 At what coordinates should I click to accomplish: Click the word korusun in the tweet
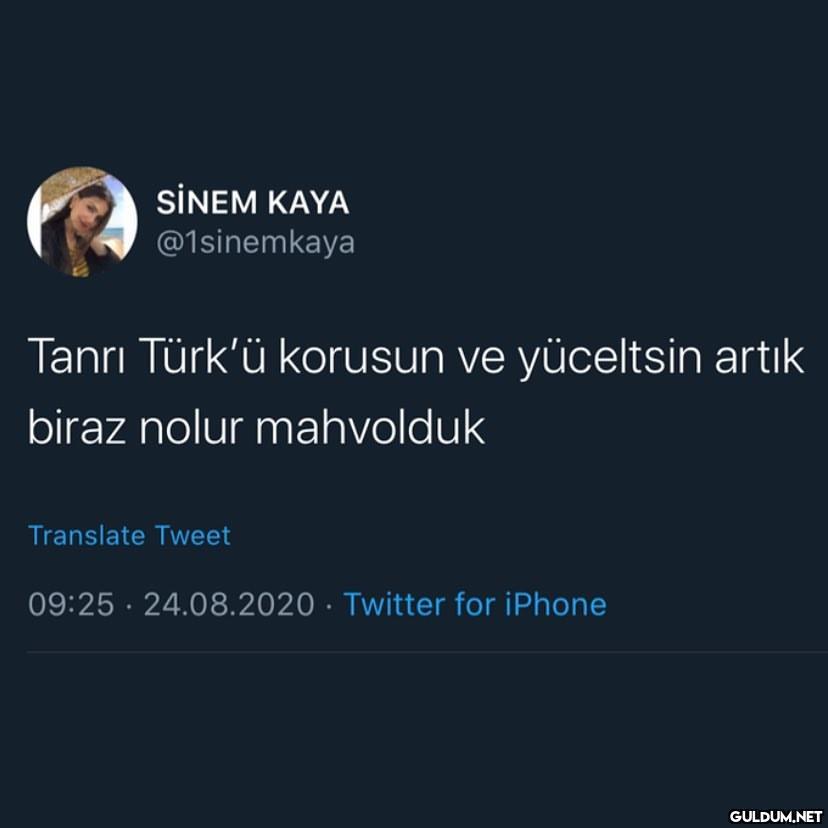(361, 356)
